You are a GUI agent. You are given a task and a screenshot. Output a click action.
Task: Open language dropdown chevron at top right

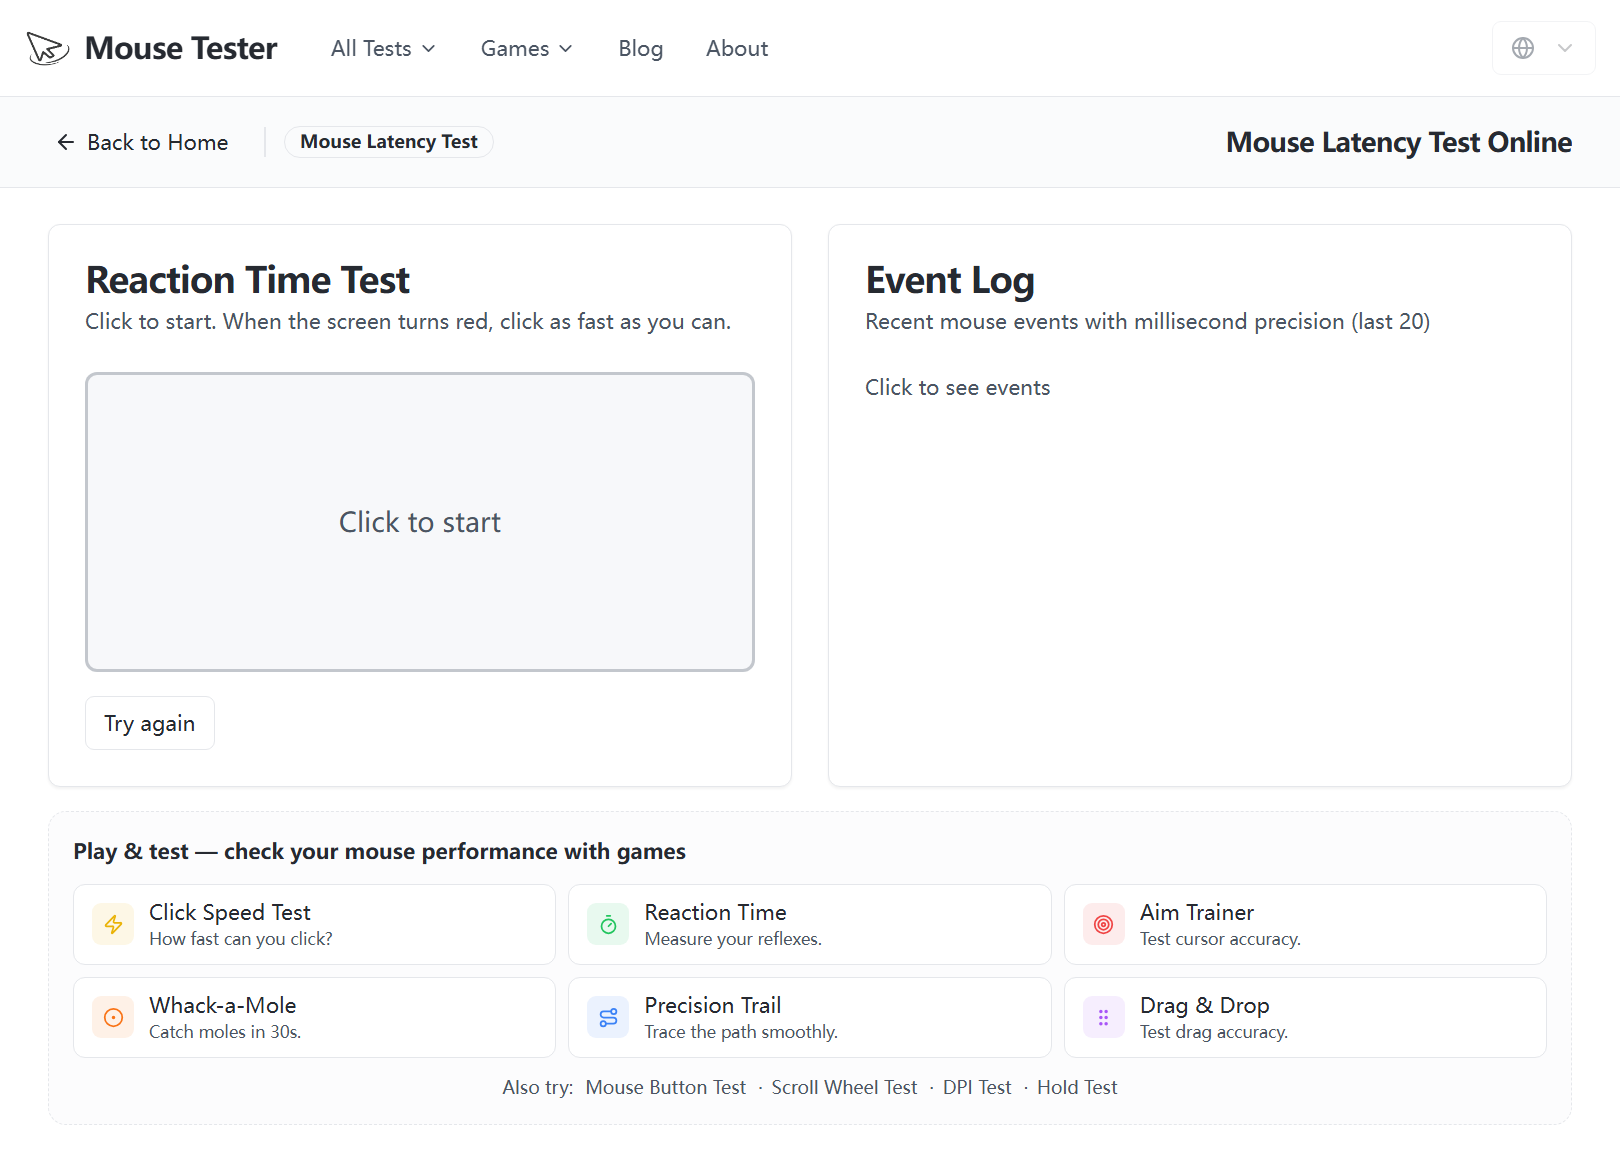coord(1565,48)
